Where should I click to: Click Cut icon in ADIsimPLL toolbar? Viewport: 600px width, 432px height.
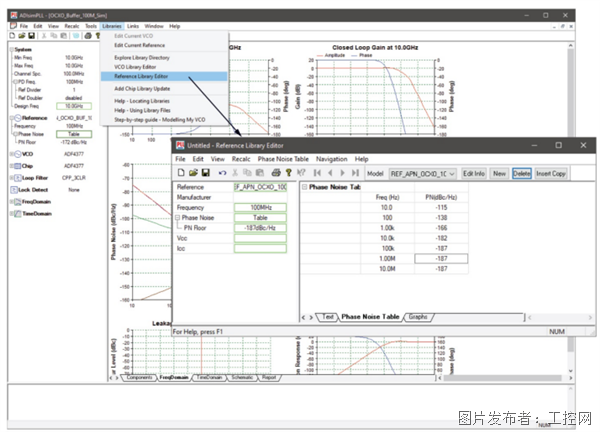click(x=44, y=36)
